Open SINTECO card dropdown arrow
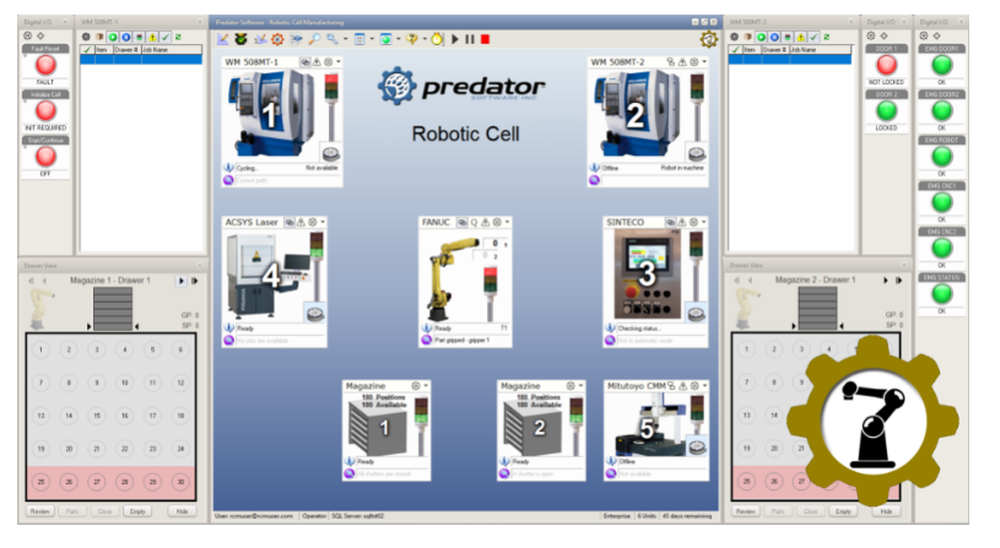Image resolution: width=1000 pixels, height=548 pixels. click(x=704, y=222)
